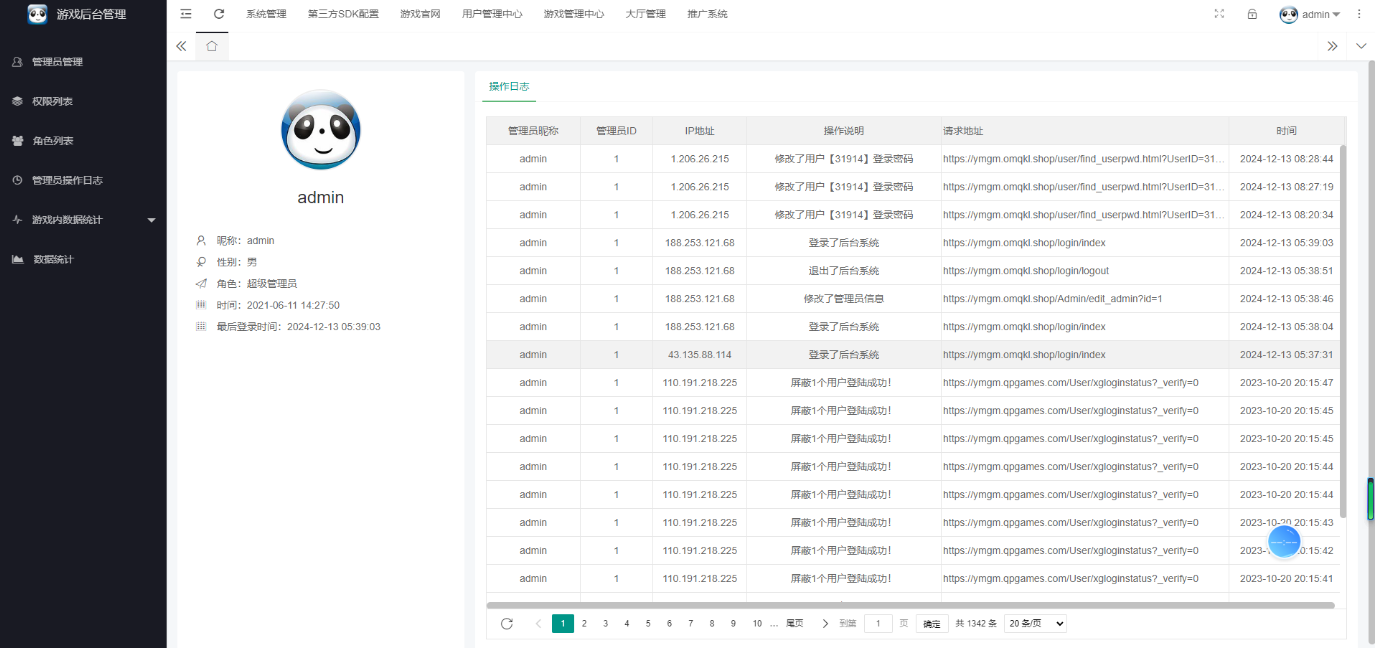Click the hamburger menu icon
1375x649 pixels.
click(185, 14)
